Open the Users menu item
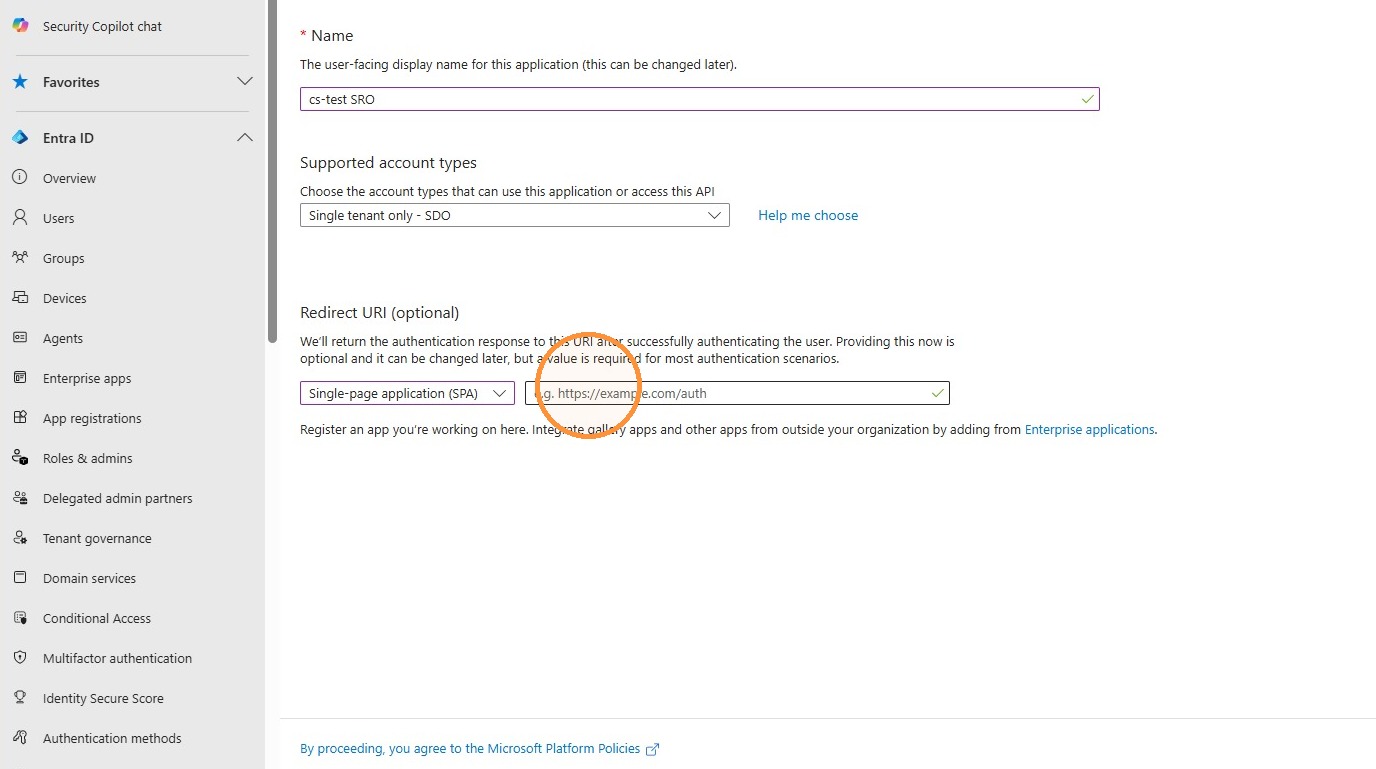The height and width of the screenshot is (769, 1376). point(58,219)
